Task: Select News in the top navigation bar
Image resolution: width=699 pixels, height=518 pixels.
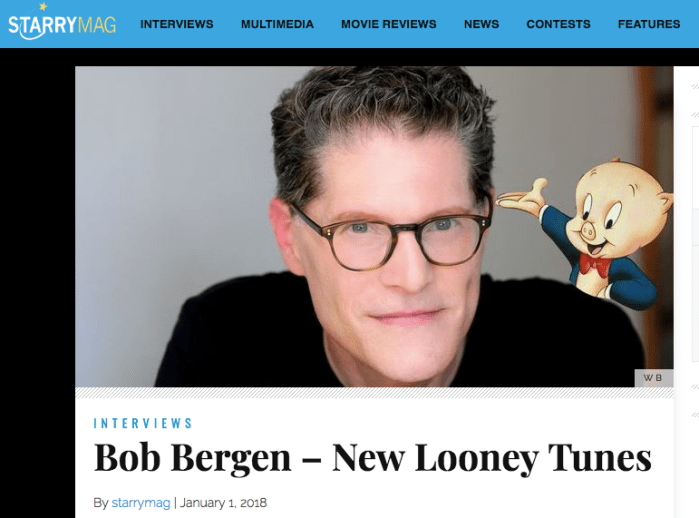Action: (x=481, y=24)
